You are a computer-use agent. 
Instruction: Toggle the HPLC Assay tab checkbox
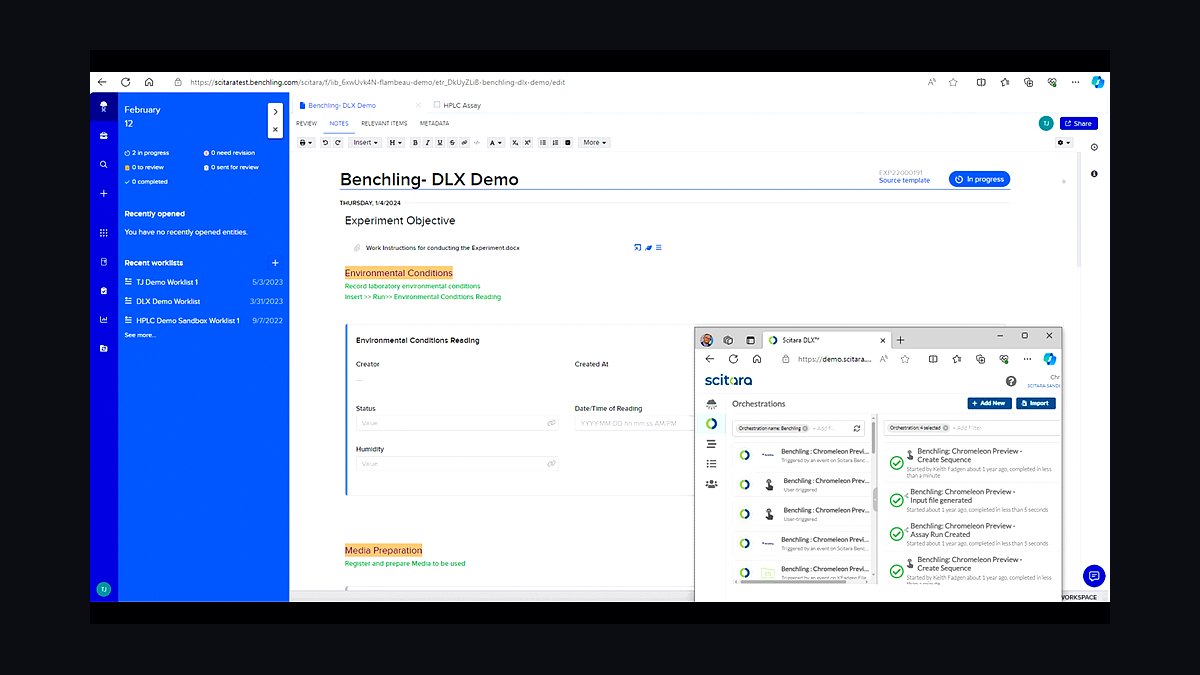pos(437,105)
